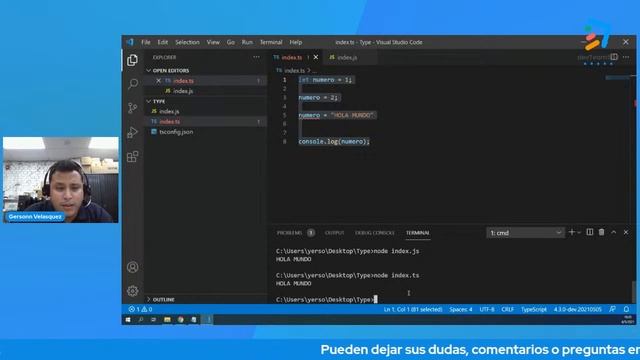Viewport: 640px width, 360px height.
Task: Switch to the Debug Console tab
Action: click(375, 233)
